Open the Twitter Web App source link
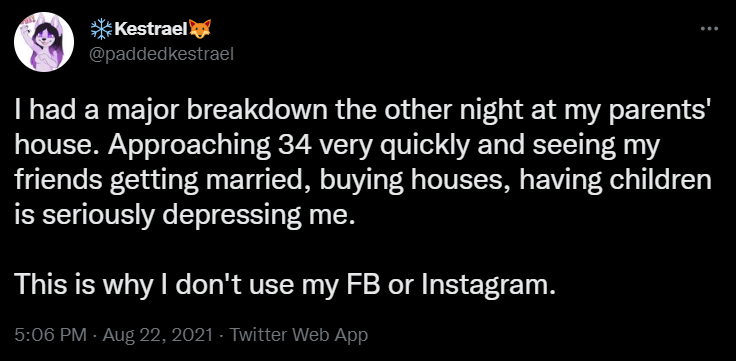 (298, 335)
